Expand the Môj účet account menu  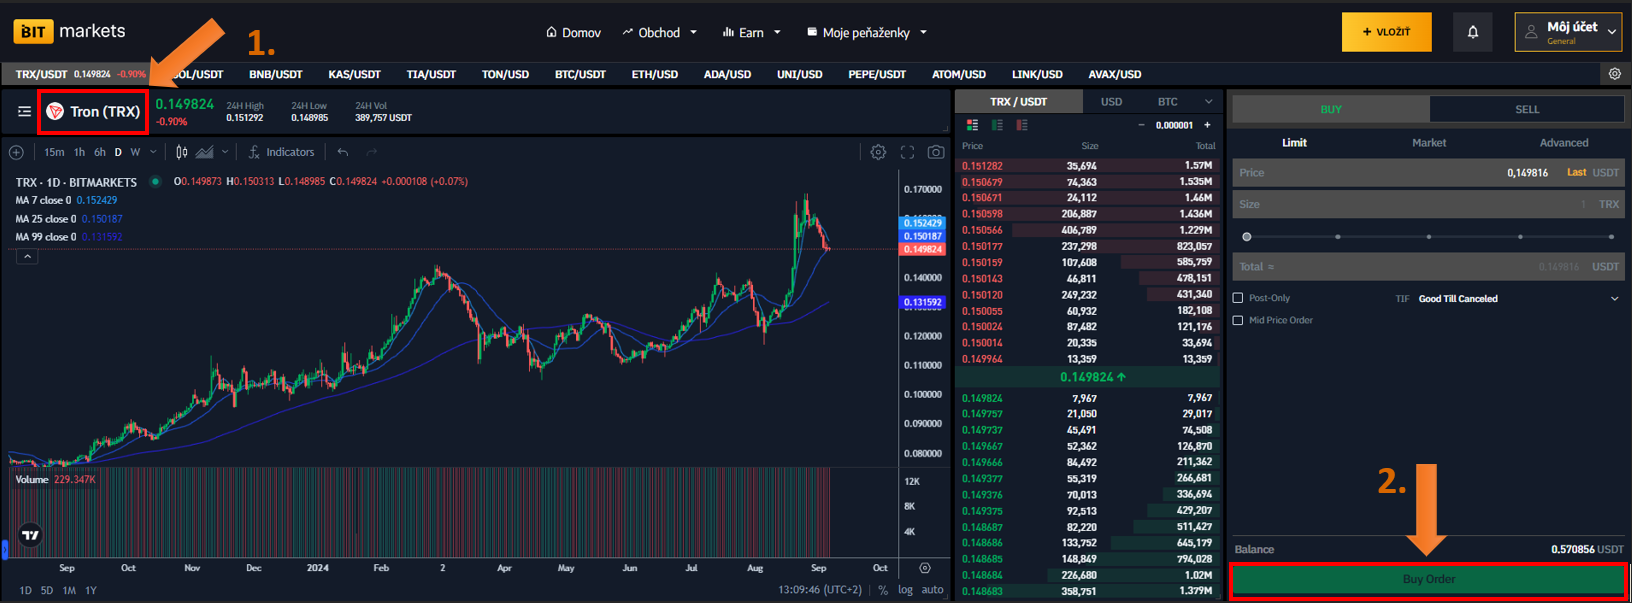tap(1567, 32)
